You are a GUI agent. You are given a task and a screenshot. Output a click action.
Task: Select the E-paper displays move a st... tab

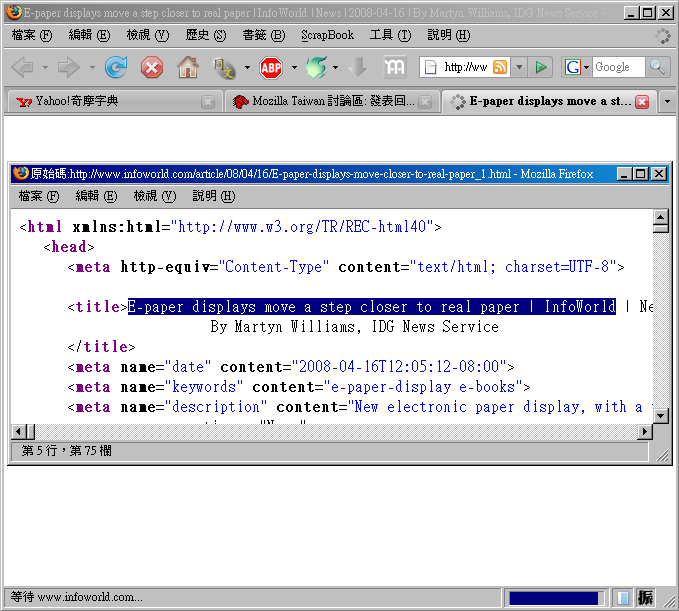(x=549, y=101)
